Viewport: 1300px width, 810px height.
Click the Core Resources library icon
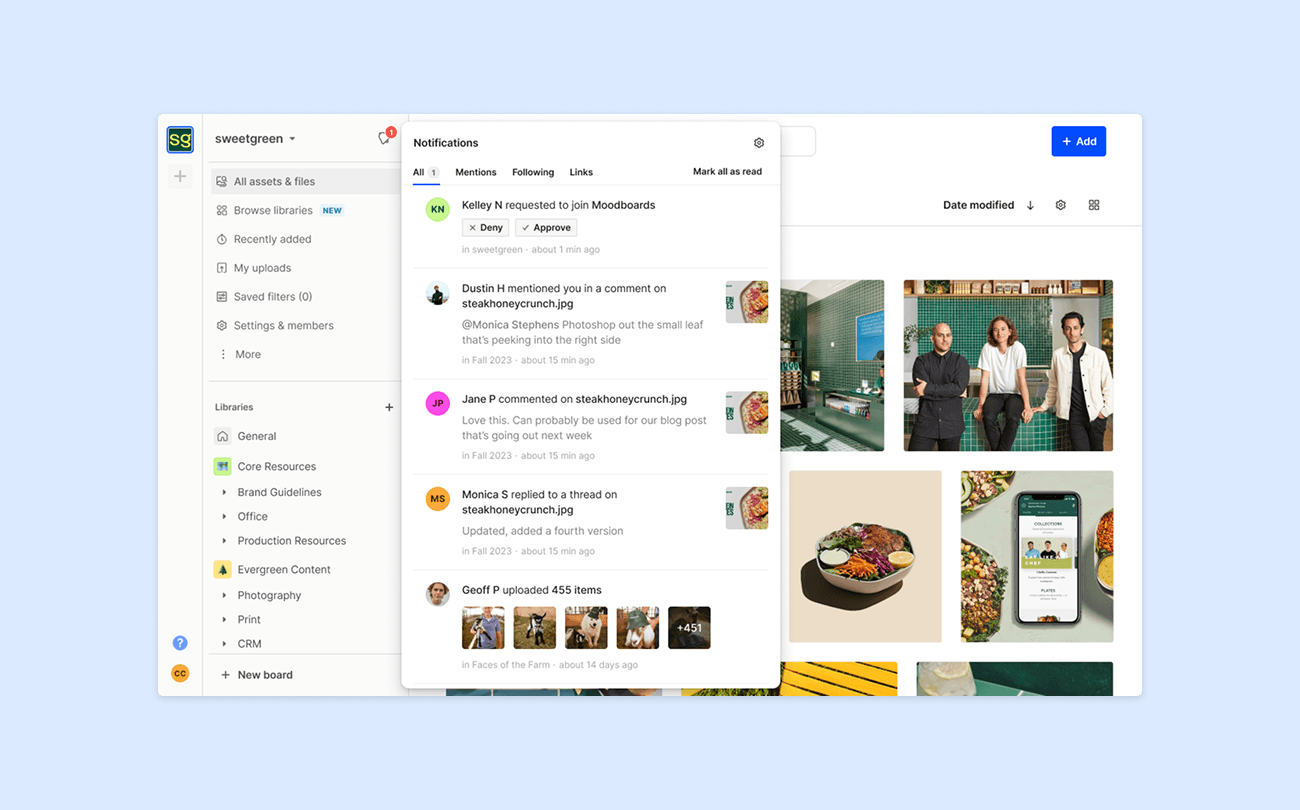222,466
